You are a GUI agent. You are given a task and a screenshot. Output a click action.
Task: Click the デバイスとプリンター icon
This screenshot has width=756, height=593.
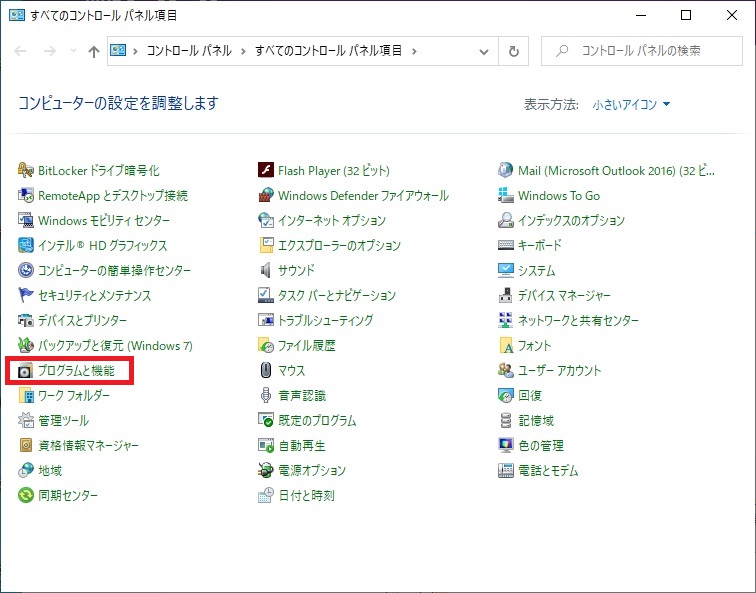26,320
